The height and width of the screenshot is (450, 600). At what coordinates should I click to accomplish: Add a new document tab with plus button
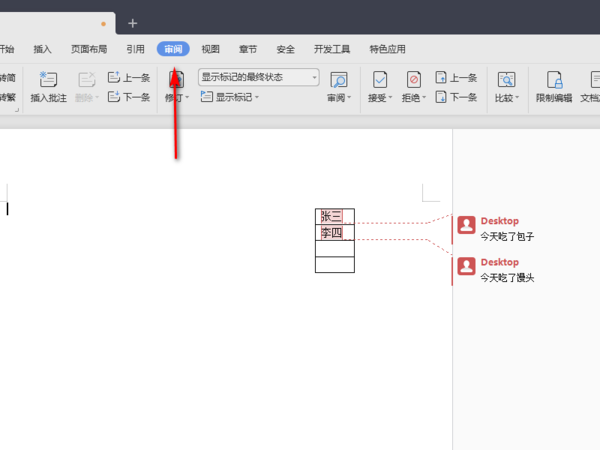point(132,23)
